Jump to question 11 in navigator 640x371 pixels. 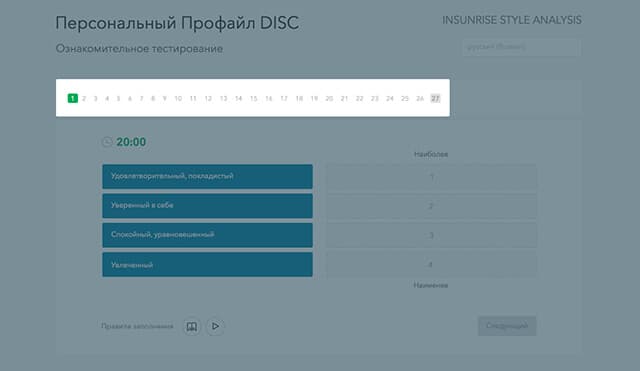click(193, 98)
